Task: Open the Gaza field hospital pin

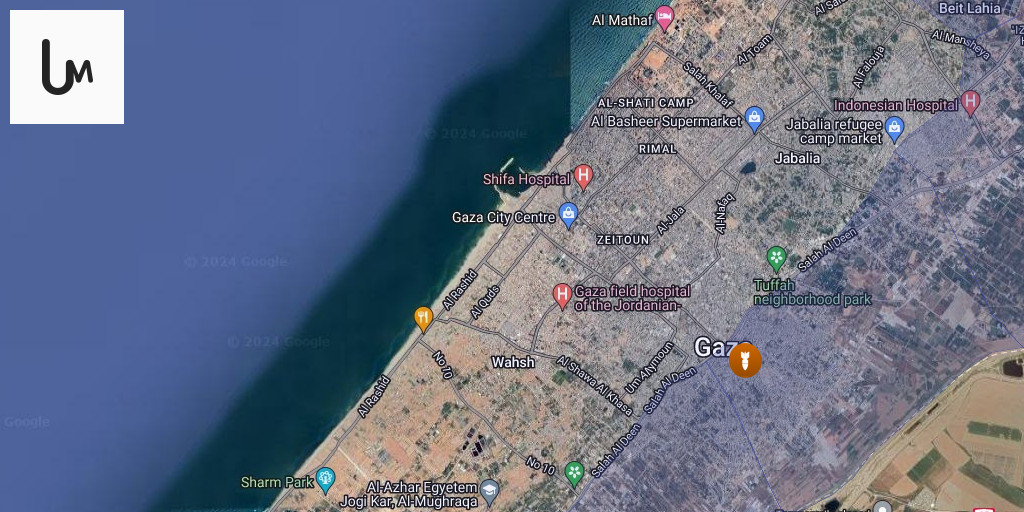Action: pos(562,296)
